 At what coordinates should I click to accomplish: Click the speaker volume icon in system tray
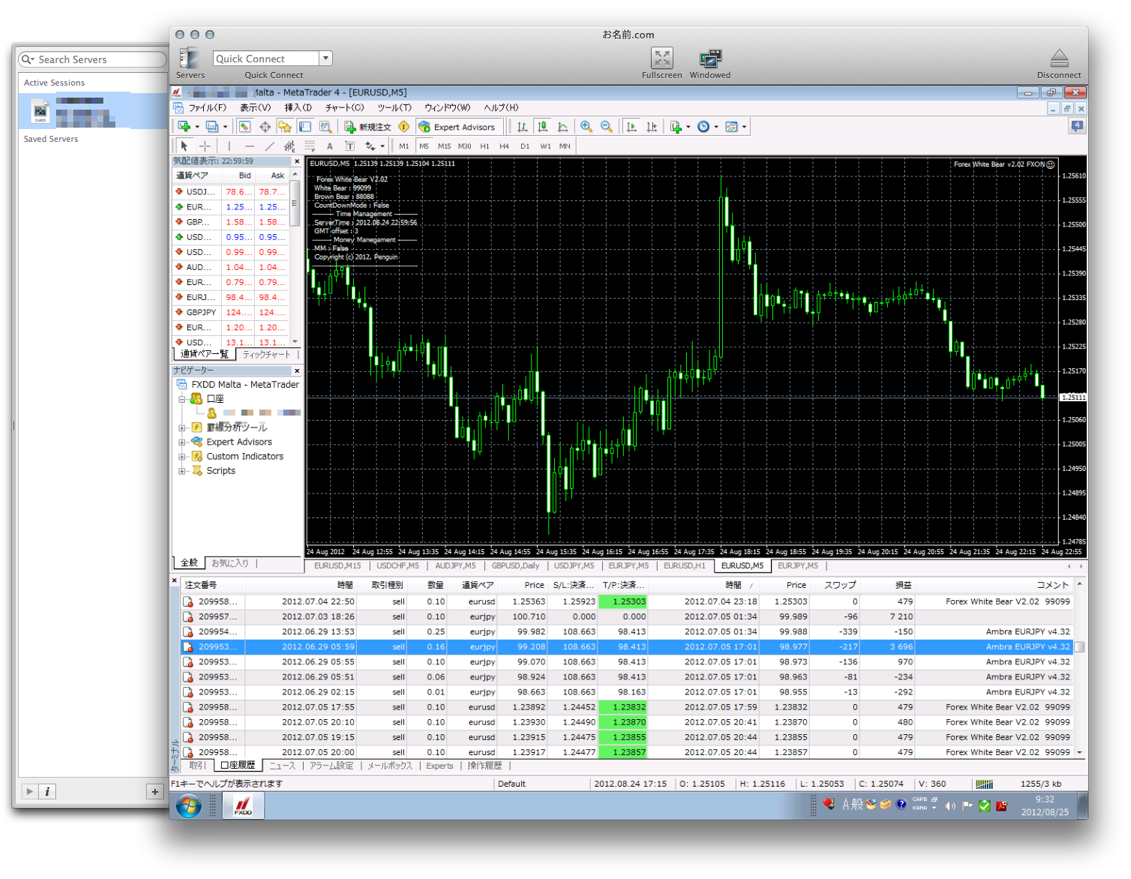(x=950, y=805)
